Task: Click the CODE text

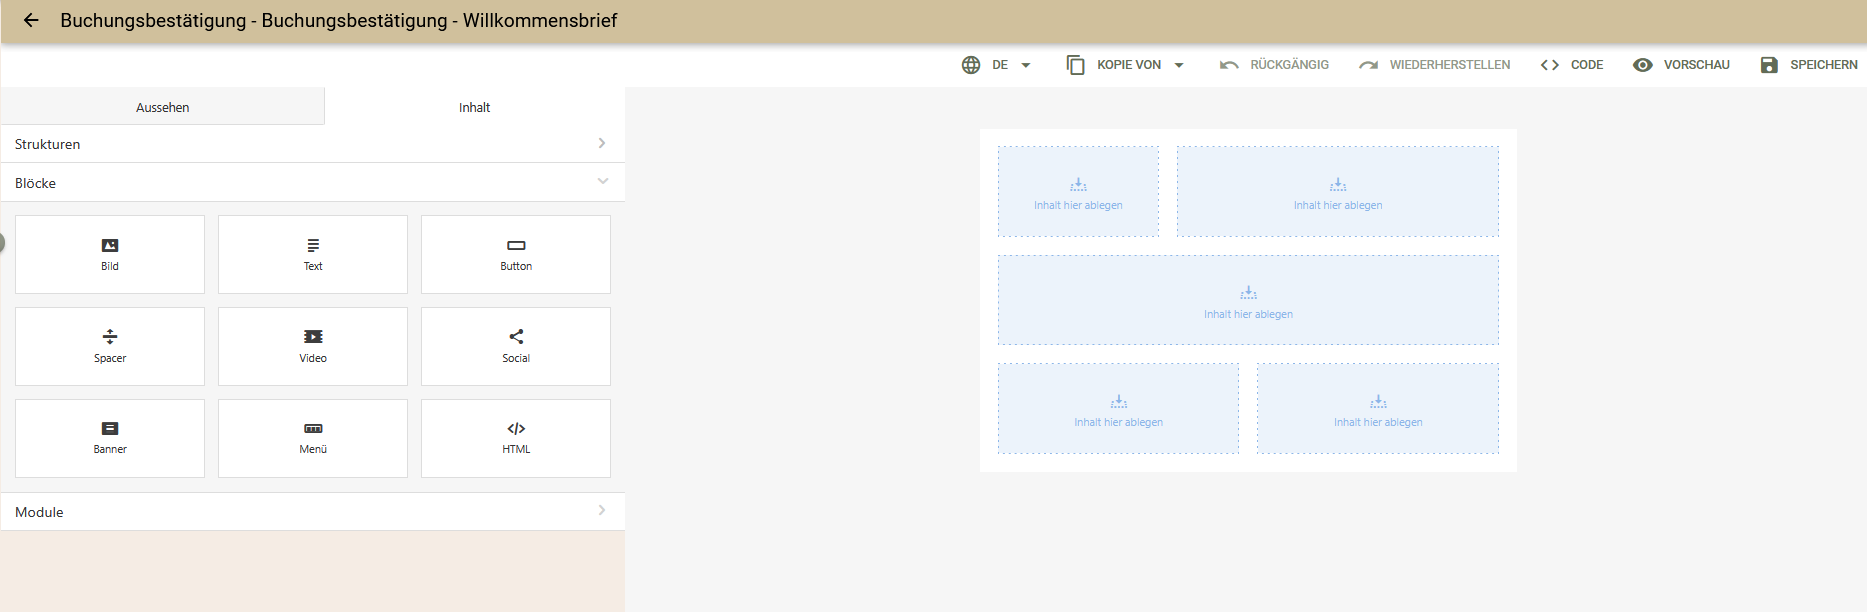Action: point(1587,65)
